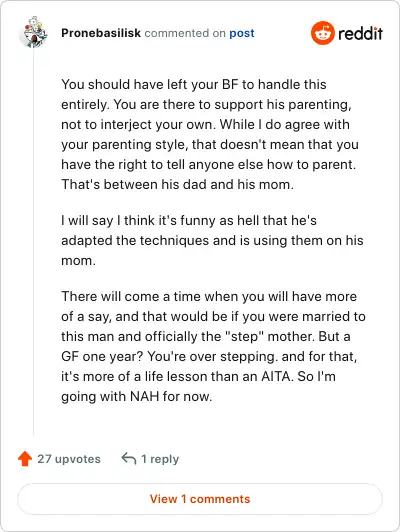This screenshot has height=532, width=400.
Task: Click the paragraph starting "I will say I think"
Action: coord(212,241)
